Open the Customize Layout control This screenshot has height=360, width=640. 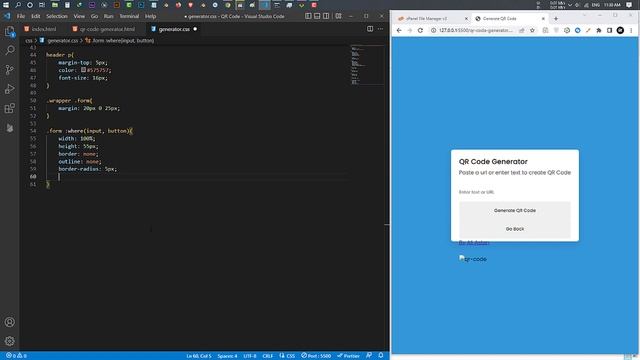(338, 16)
